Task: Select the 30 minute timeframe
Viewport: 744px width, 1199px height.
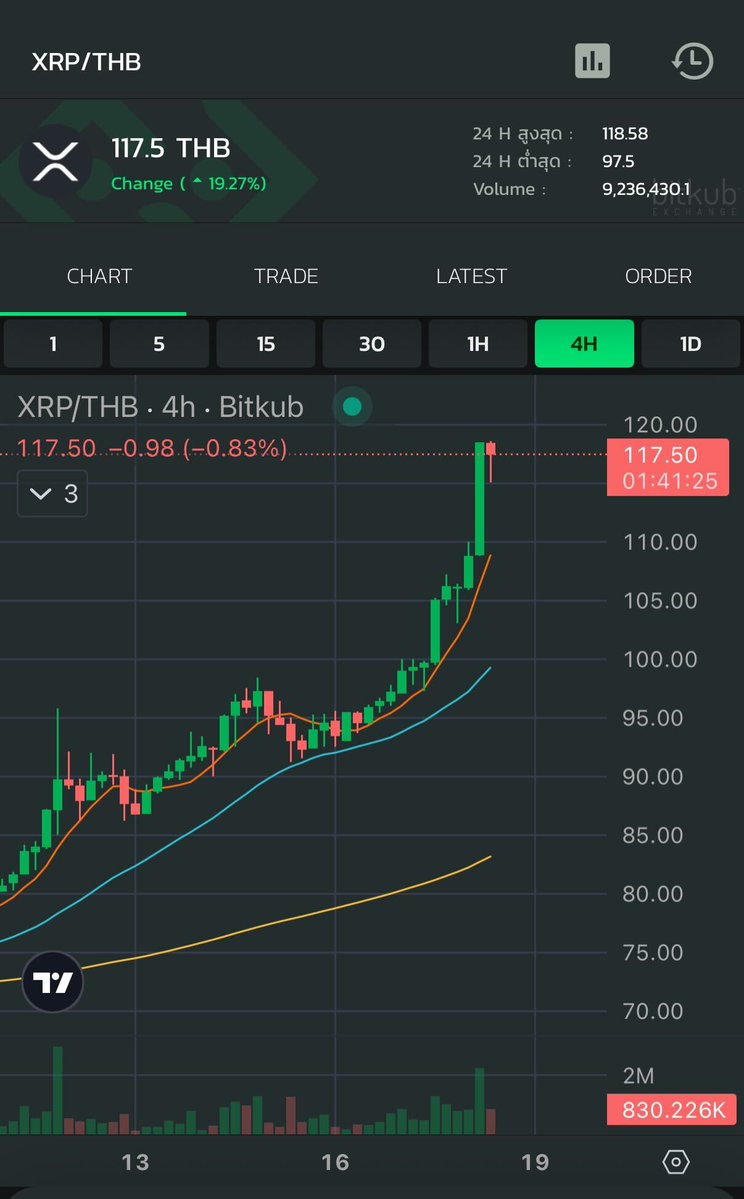Action: [372, 343]
